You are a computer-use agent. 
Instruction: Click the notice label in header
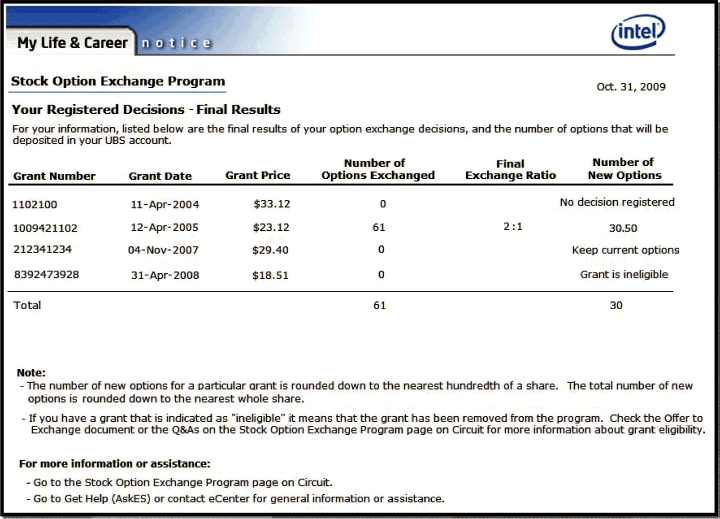pyautogui.click(x=175, y=43)
